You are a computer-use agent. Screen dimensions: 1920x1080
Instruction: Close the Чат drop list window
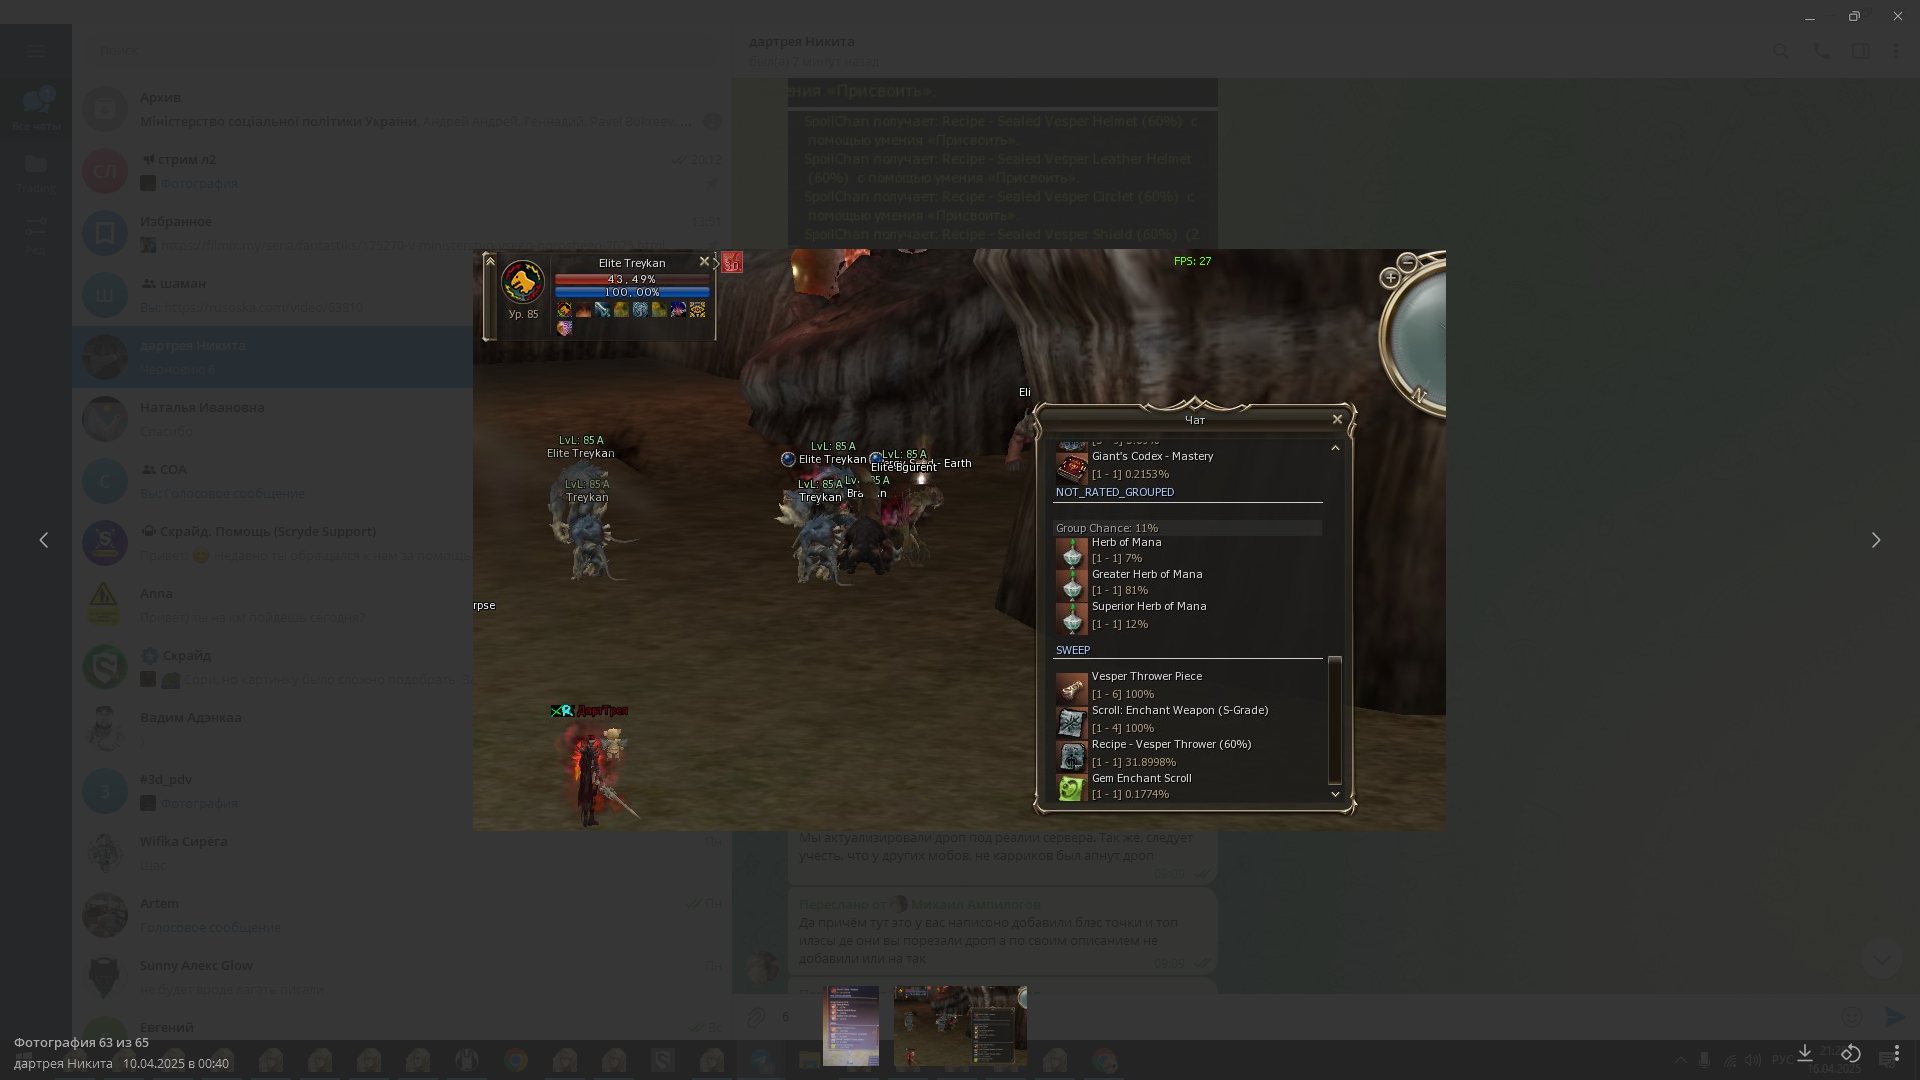pyautogui.click(x=1337, y=419)
